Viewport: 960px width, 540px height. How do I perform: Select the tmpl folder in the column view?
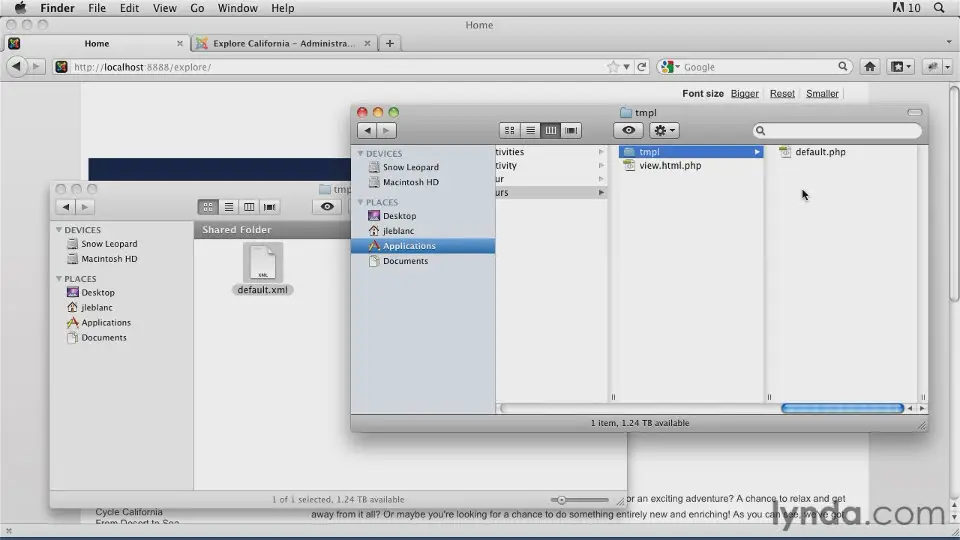690,152
